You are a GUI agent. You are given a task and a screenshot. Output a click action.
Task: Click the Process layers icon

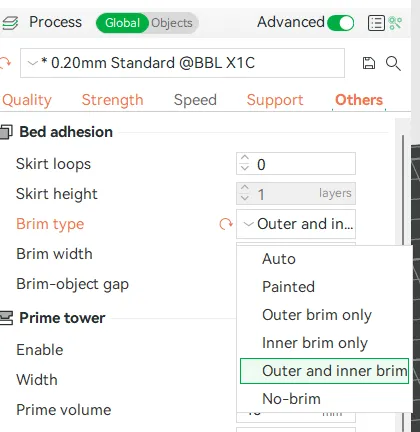click(x=10, y=23)
